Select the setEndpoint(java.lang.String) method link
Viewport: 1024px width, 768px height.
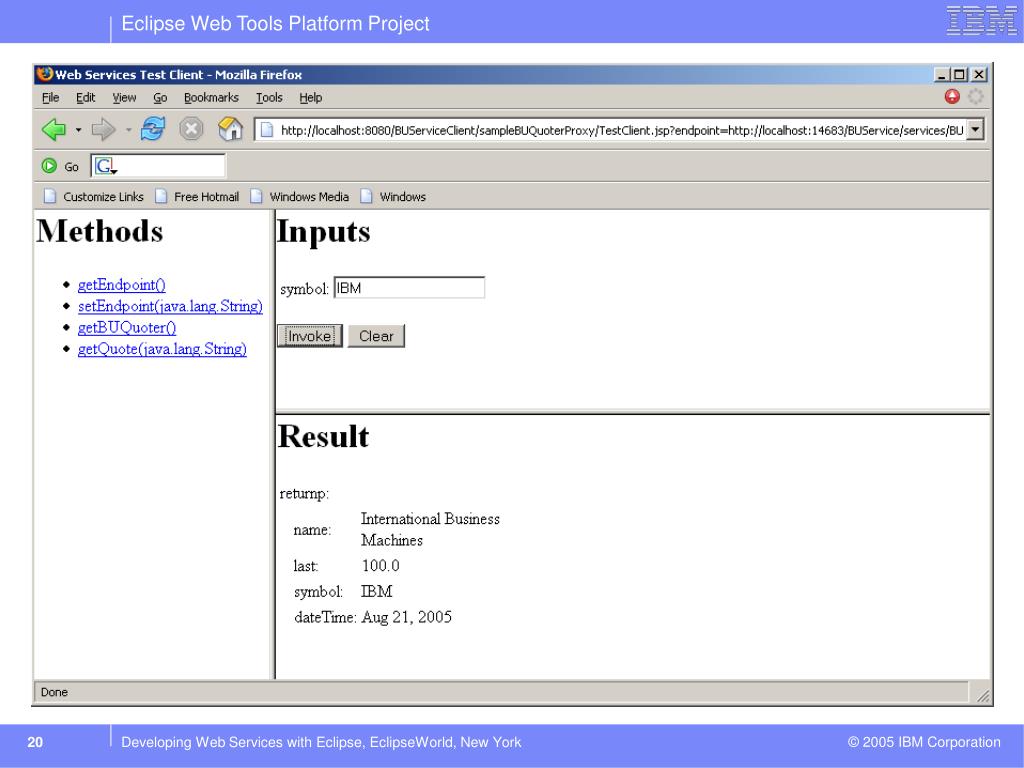[x=170, y=306]
